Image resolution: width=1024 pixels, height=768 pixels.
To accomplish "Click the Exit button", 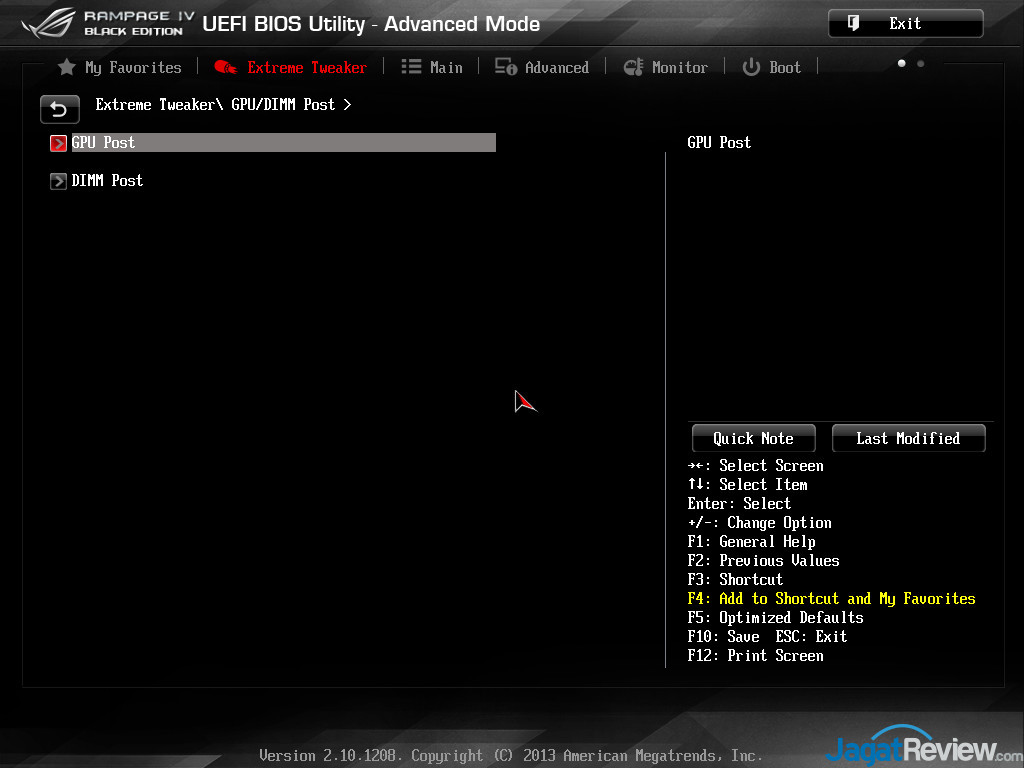I will click(x=905, y=24).
